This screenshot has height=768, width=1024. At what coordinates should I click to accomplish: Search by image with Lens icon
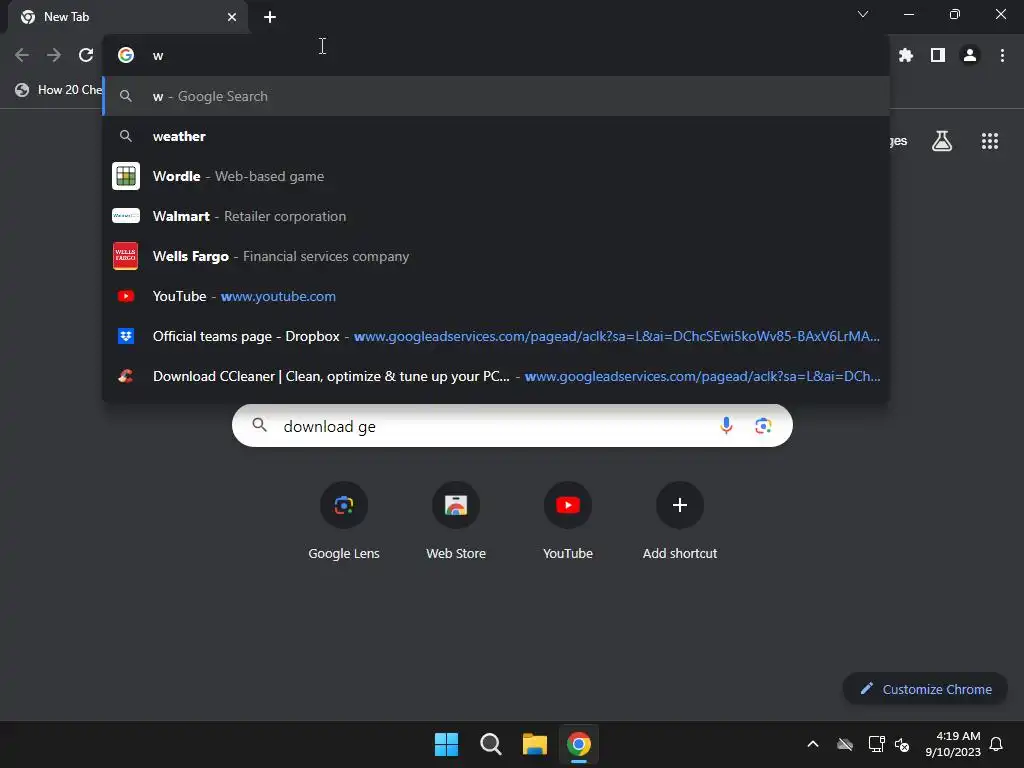763,426
